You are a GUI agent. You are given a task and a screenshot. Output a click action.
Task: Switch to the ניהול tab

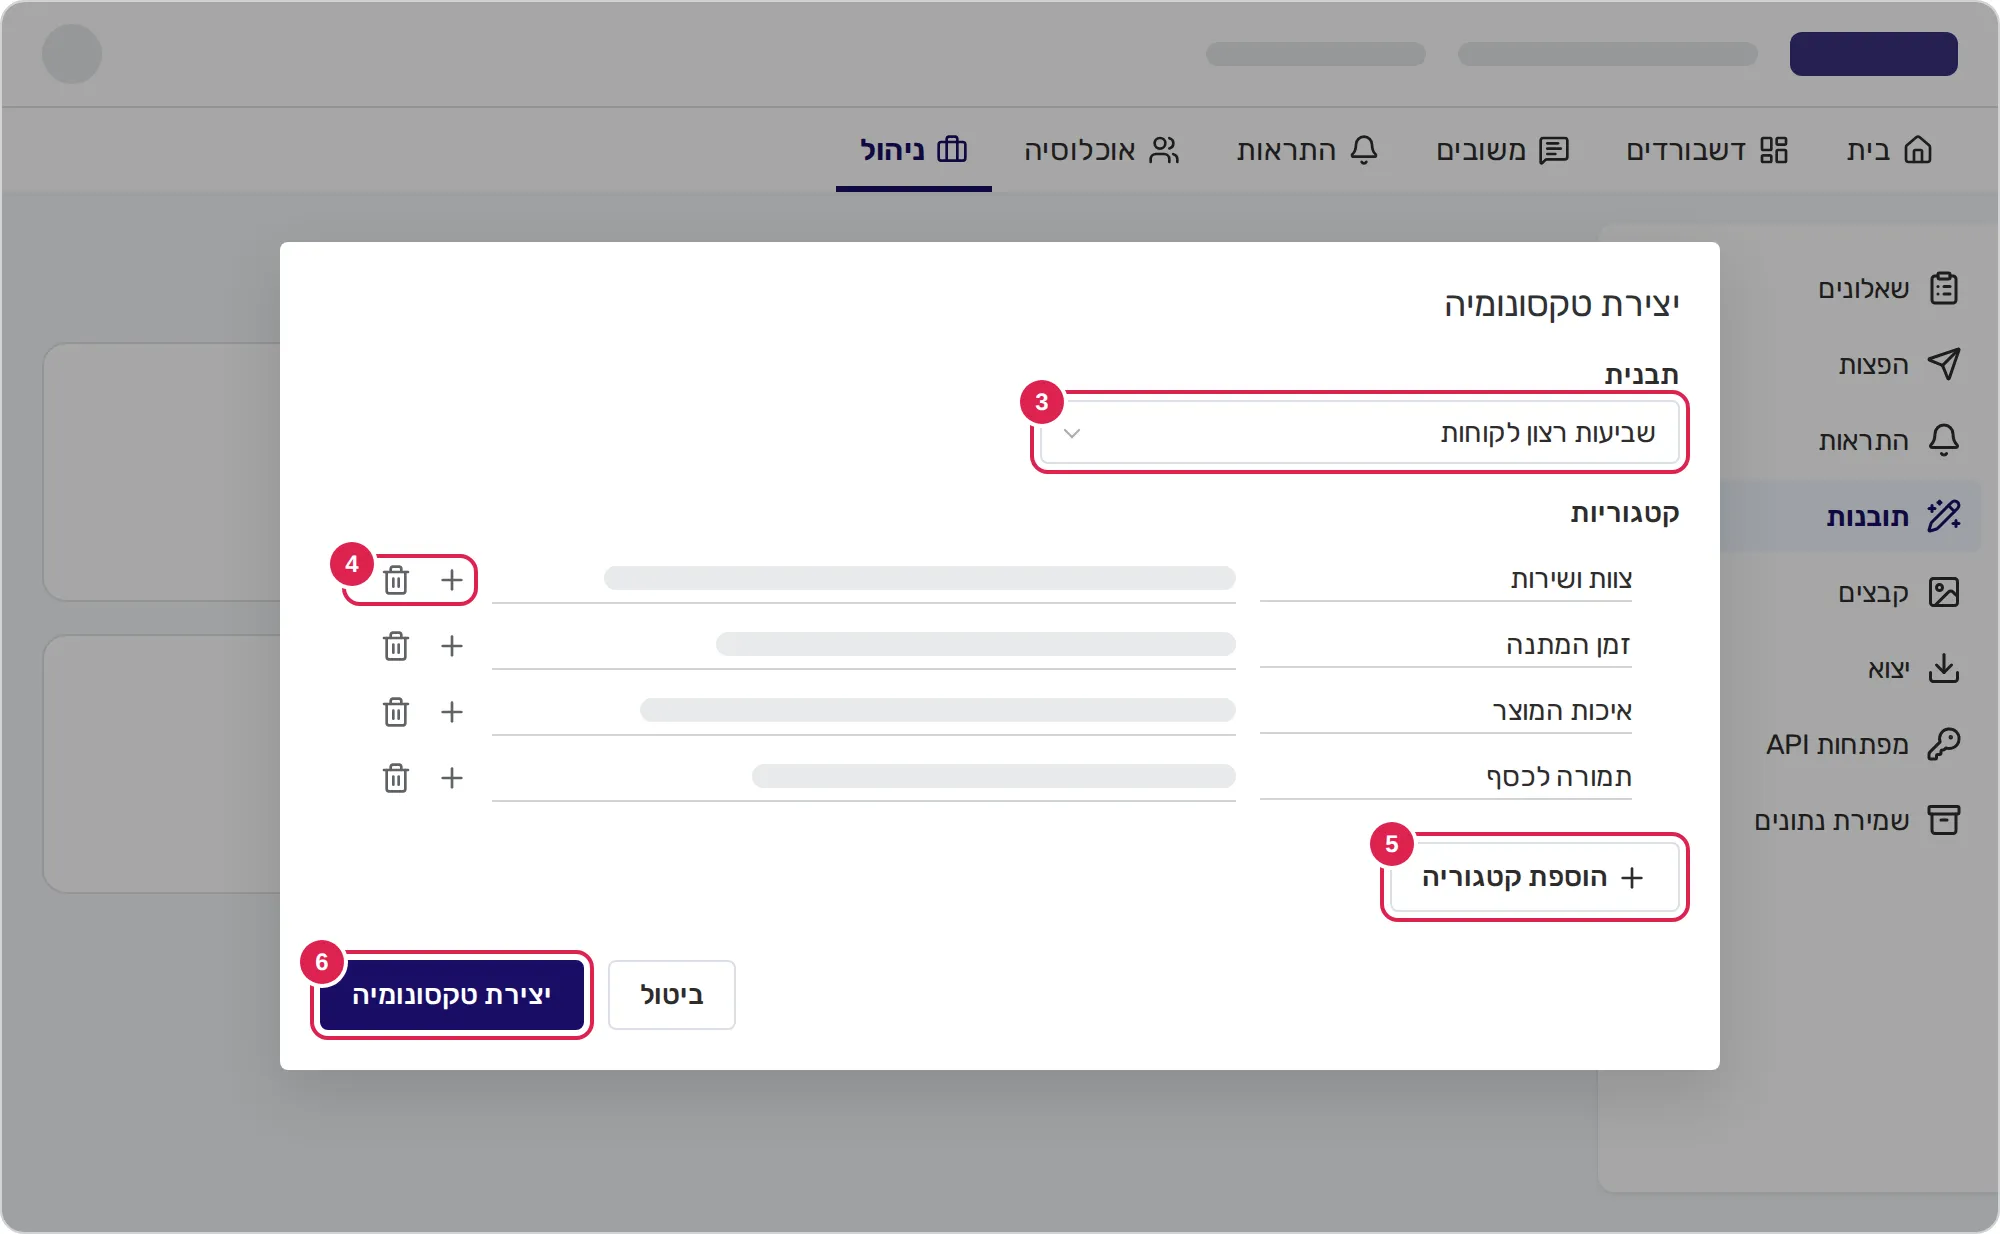[x=914, y=150]
